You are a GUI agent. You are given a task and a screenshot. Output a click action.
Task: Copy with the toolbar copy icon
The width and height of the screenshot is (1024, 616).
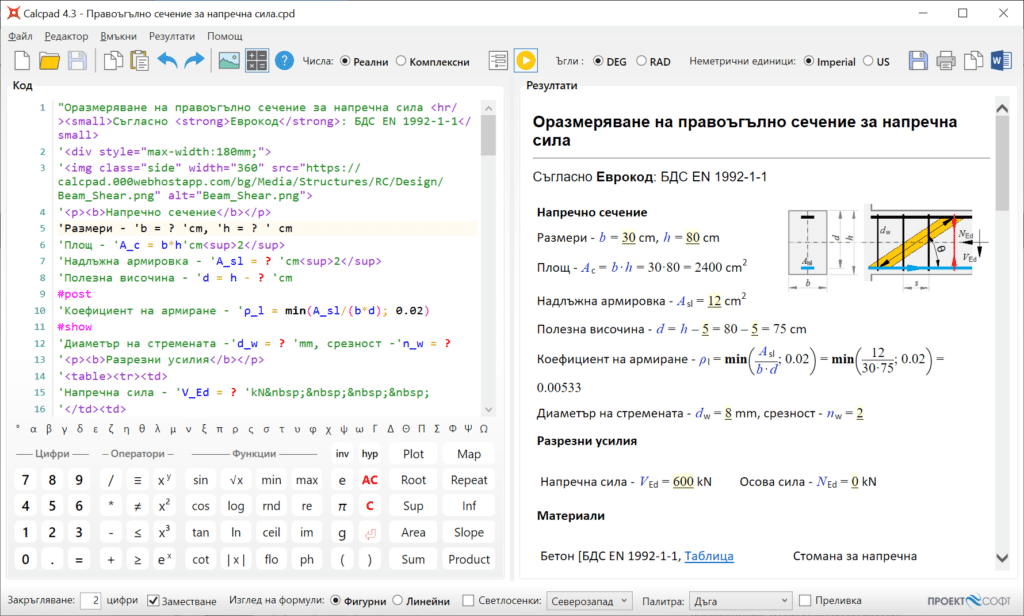(x=113, y=61)
